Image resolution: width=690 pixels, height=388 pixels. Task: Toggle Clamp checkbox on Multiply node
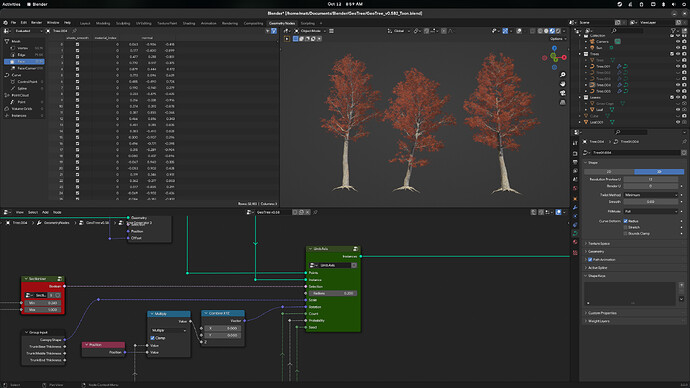coord(152,338)
